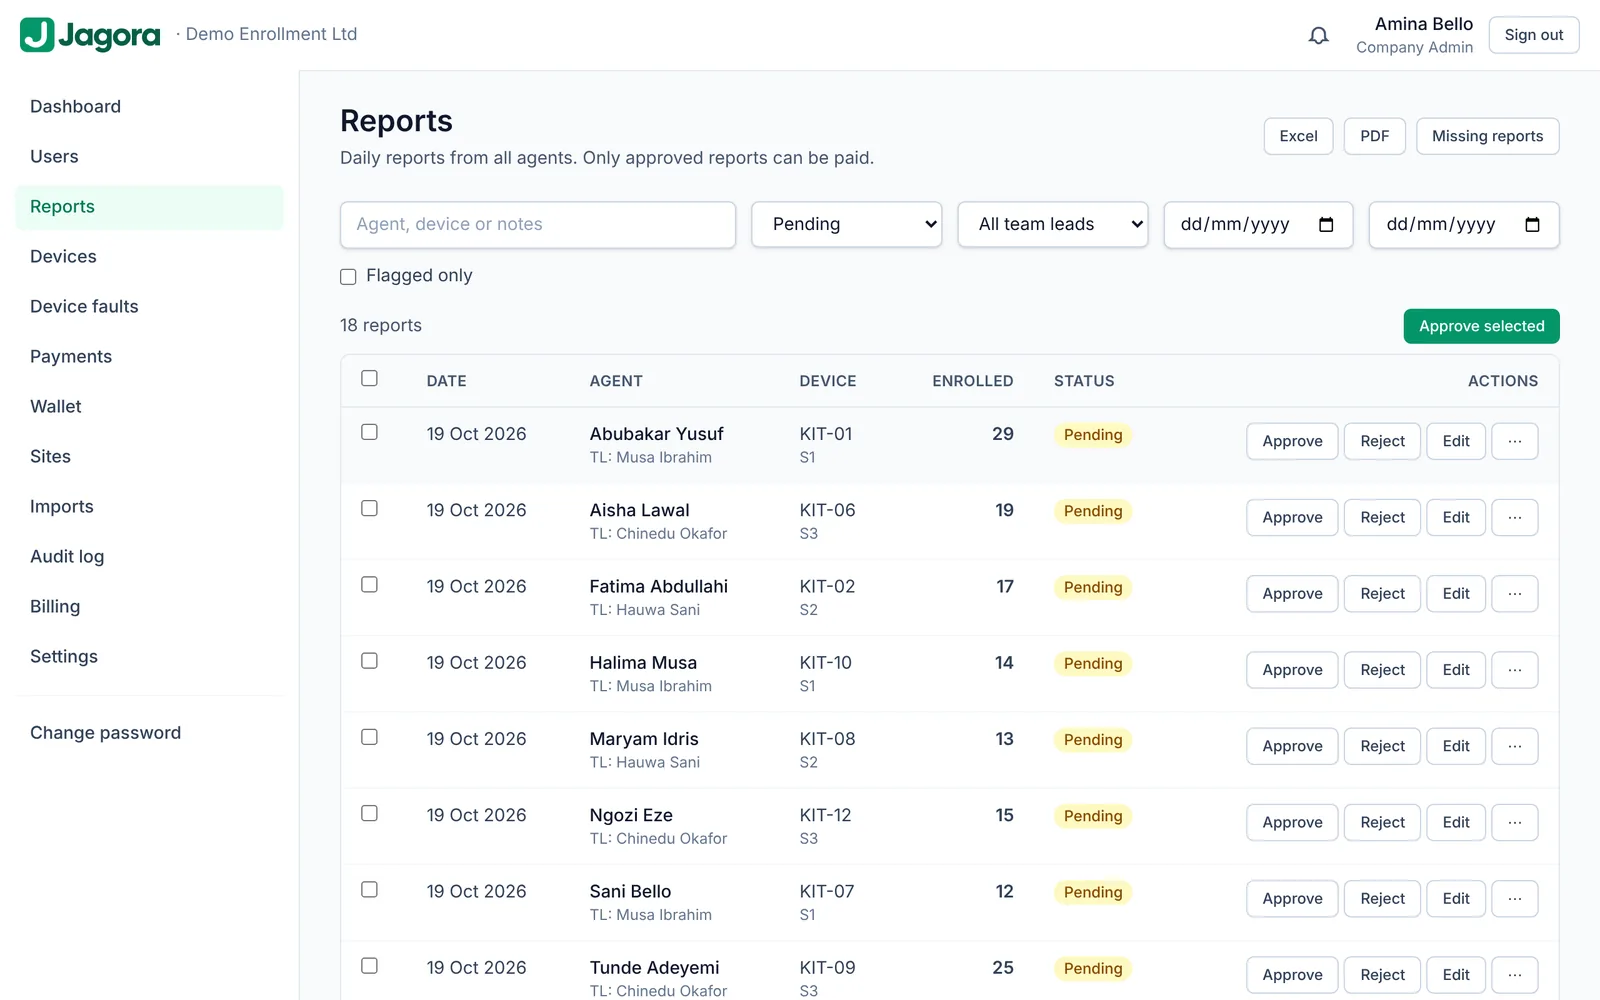Screen dimensions: 1600x1000
Task: Open more actions for Sani Bello
Action: (1515, 898)
